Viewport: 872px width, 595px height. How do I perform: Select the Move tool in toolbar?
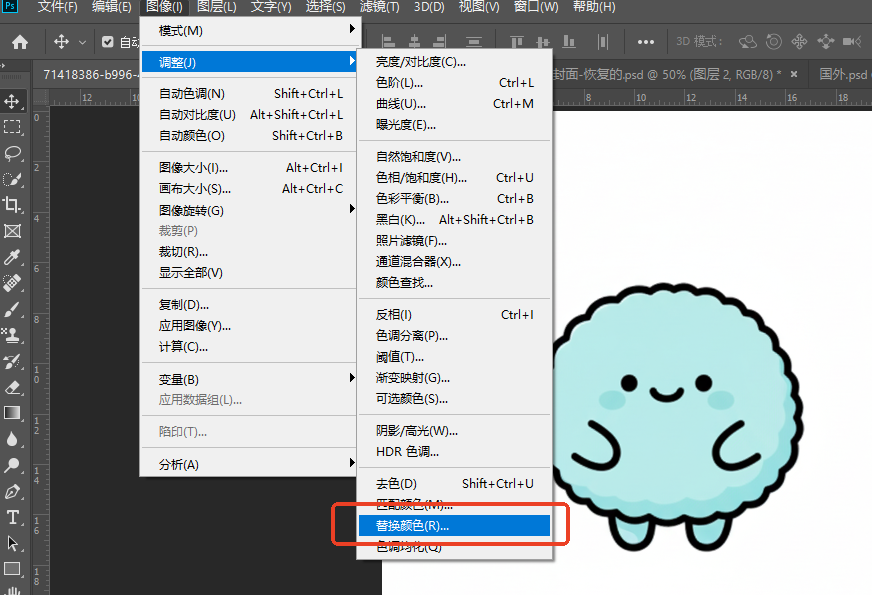pos(13,101)
